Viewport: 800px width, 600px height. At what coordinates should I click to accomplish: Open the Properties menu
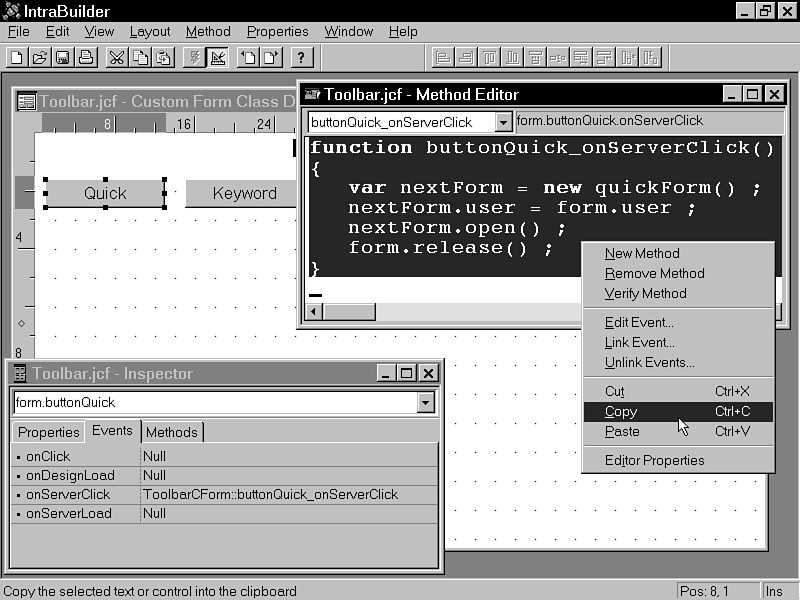[x=278, y=32]
